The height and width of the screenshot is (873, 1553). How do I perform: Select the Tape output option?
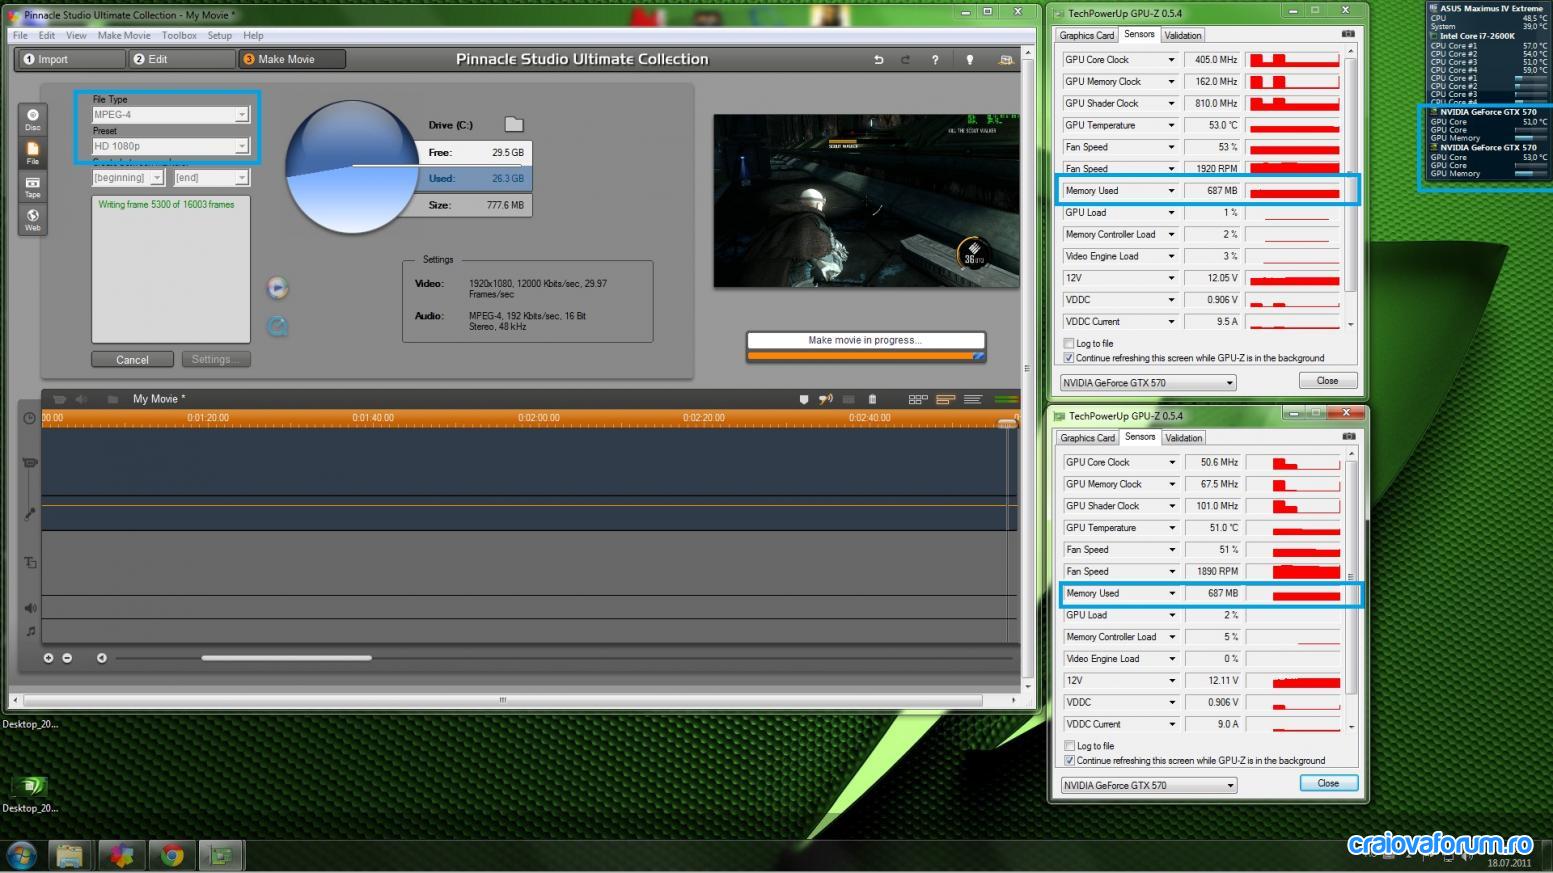click(33, 187)
